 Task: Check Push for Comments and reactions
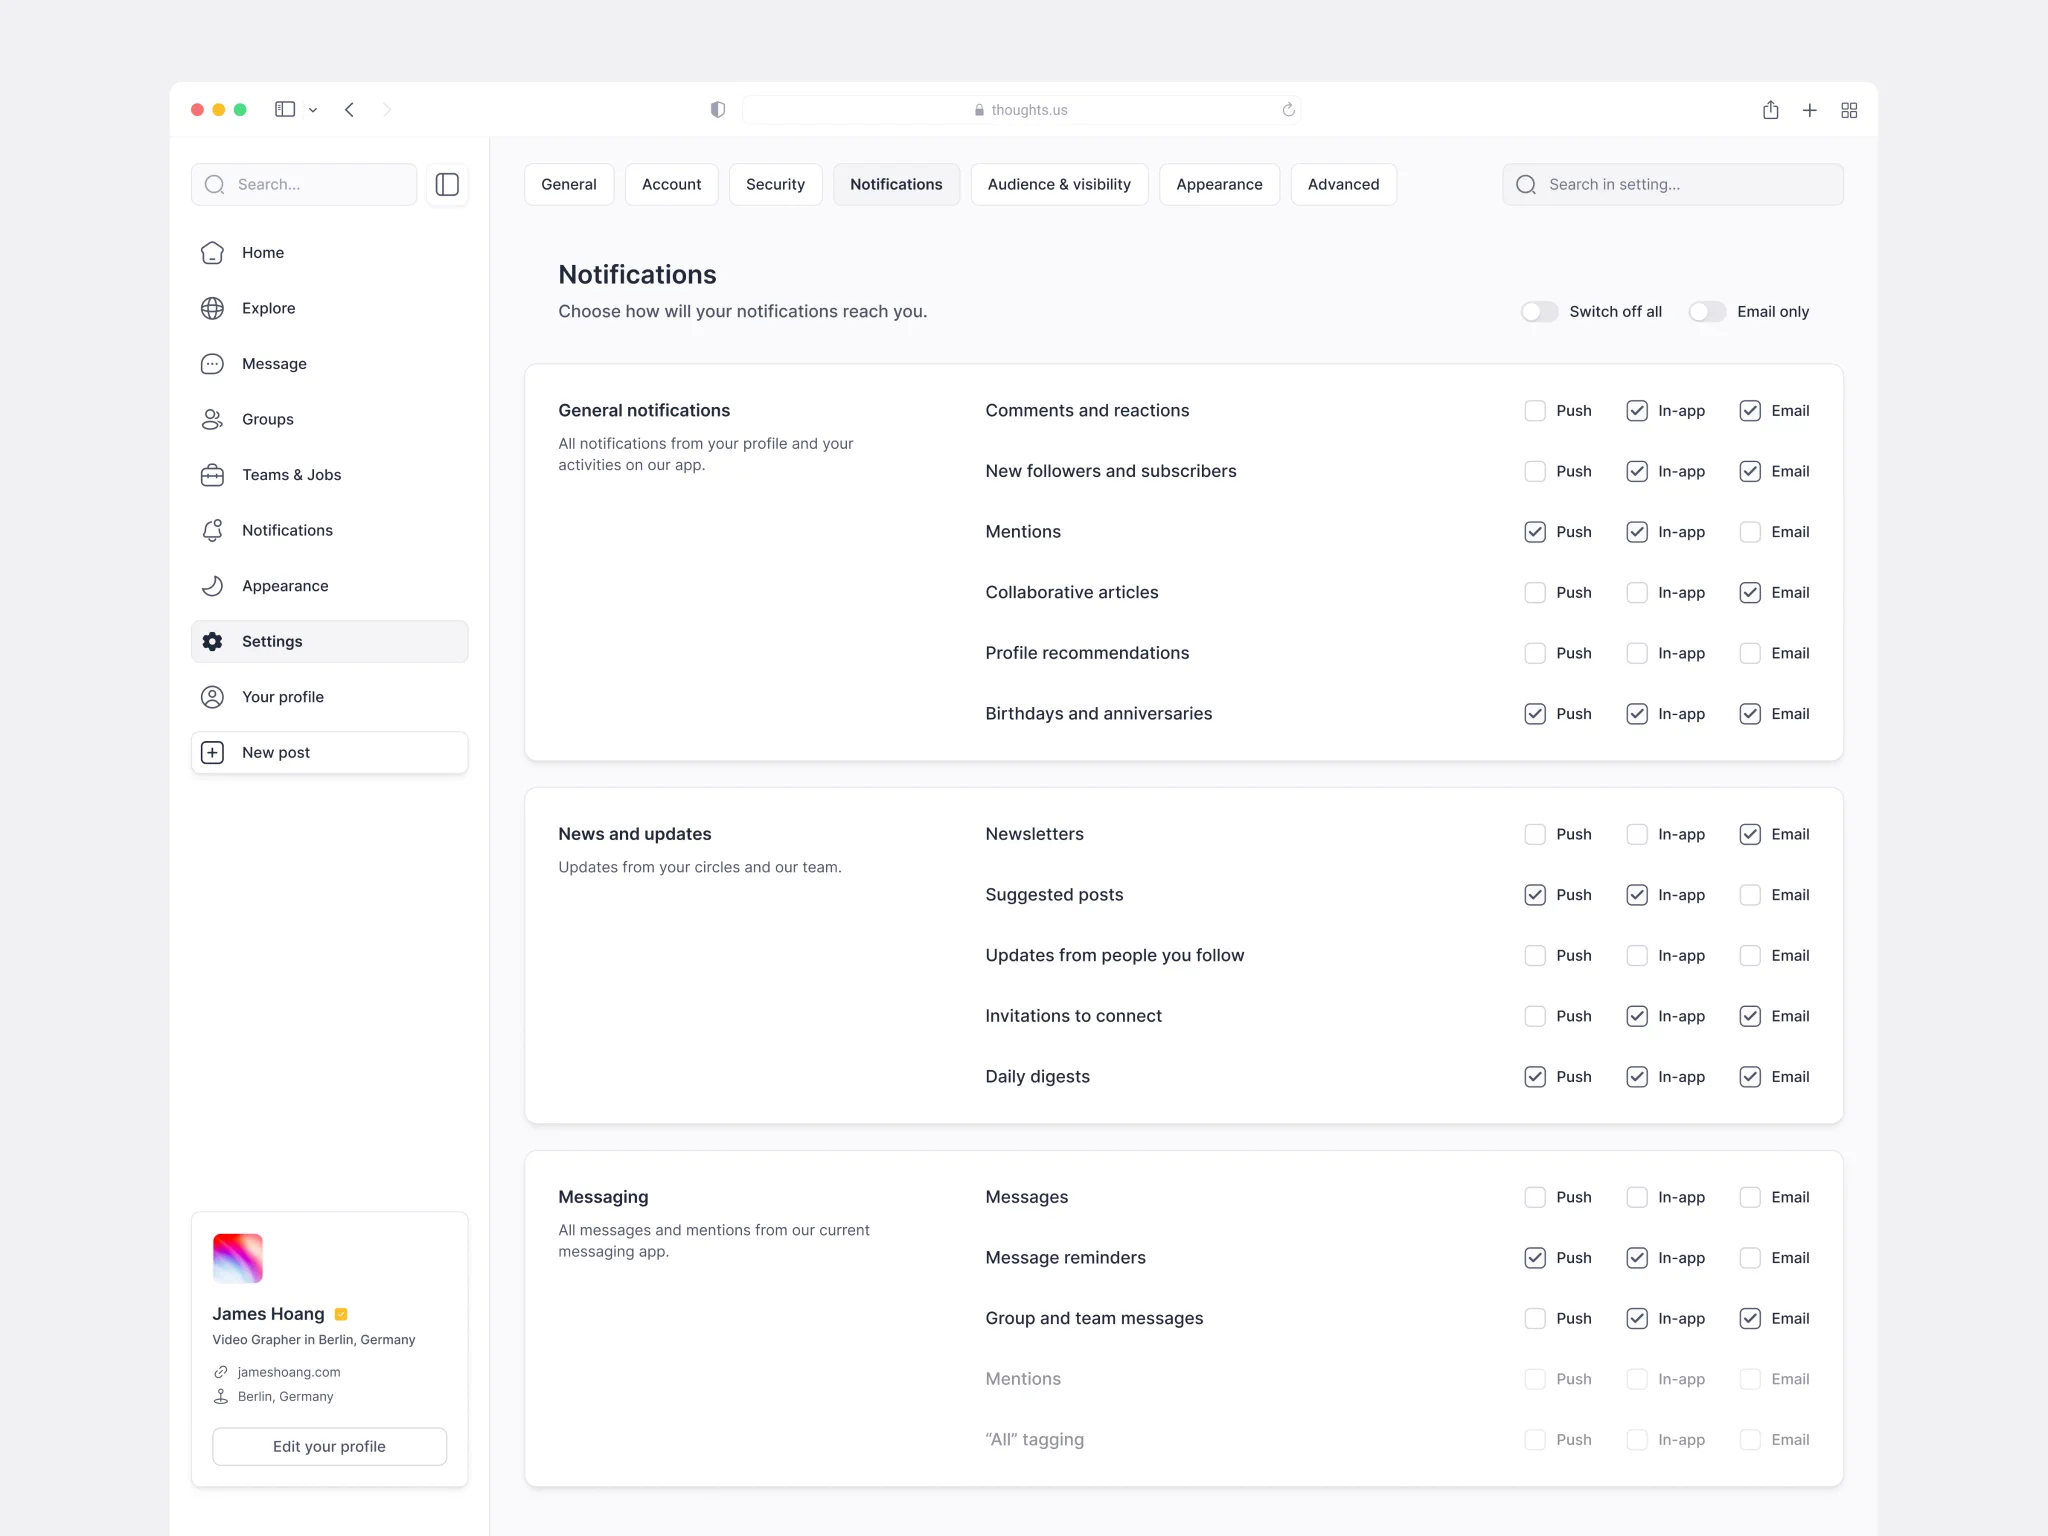[1534, 411]
